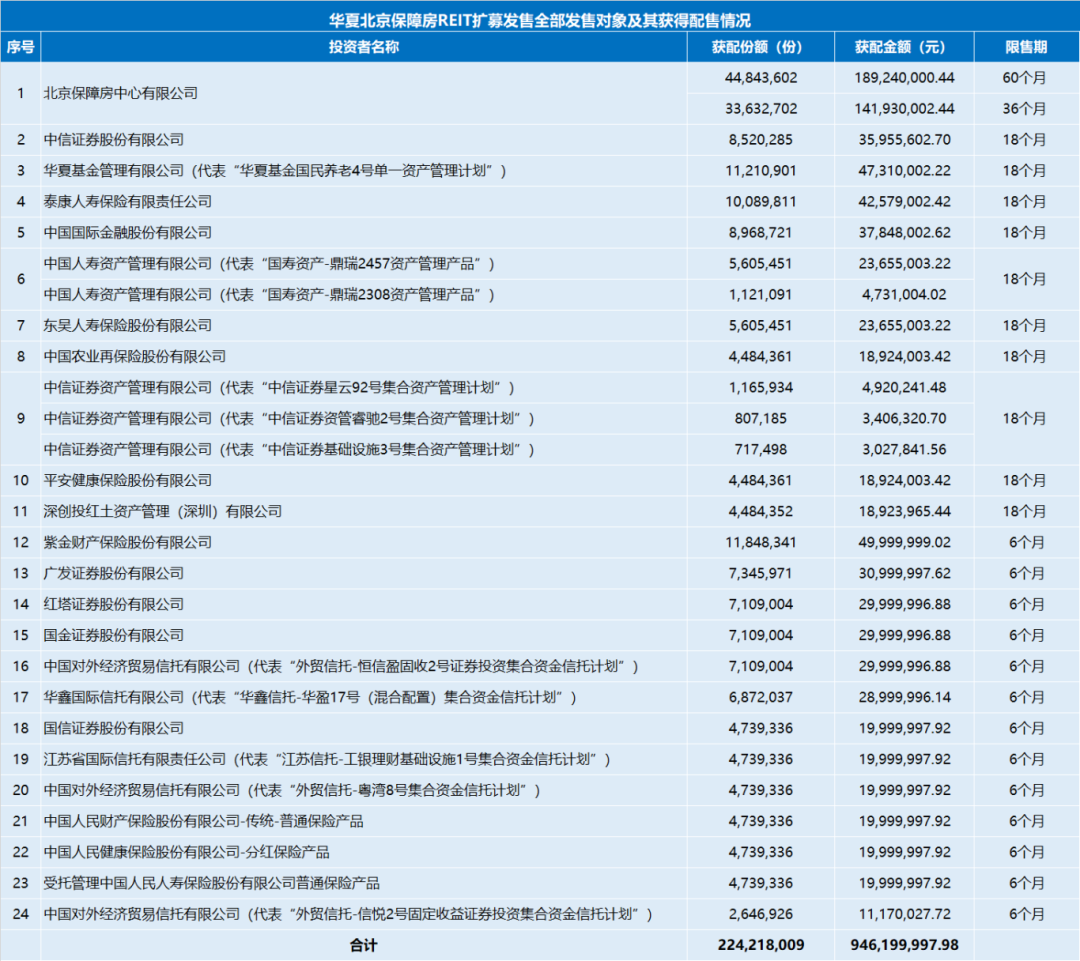Click share value 1,121,091

(760, 295)
